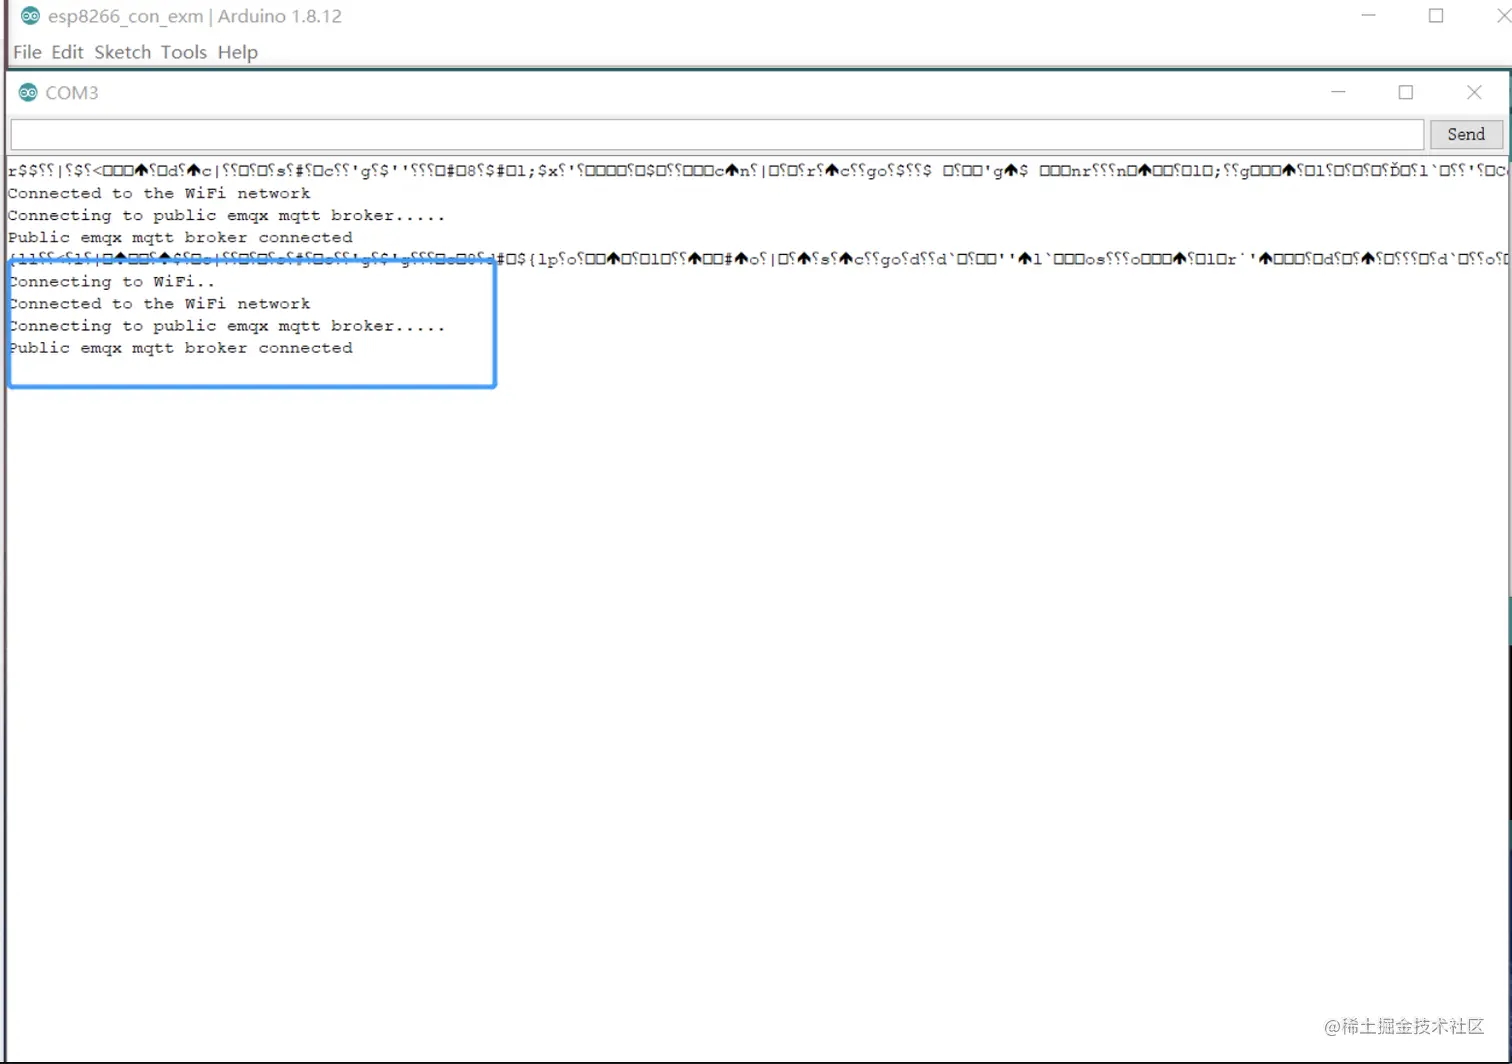Minimize the Arduino 1.8.12 main window
The height and width of the screenshot is (1064, 1512).
point(1367,15)
